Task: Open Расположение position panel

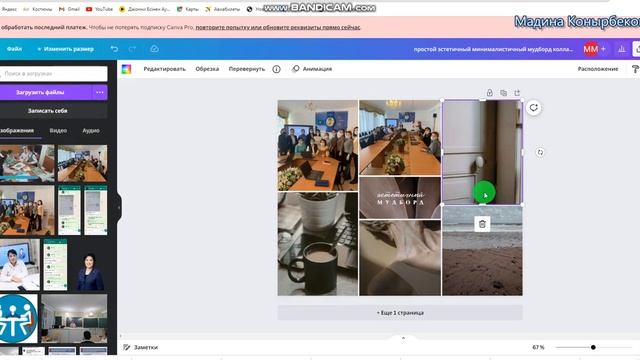Action: [x=598, y=69]
